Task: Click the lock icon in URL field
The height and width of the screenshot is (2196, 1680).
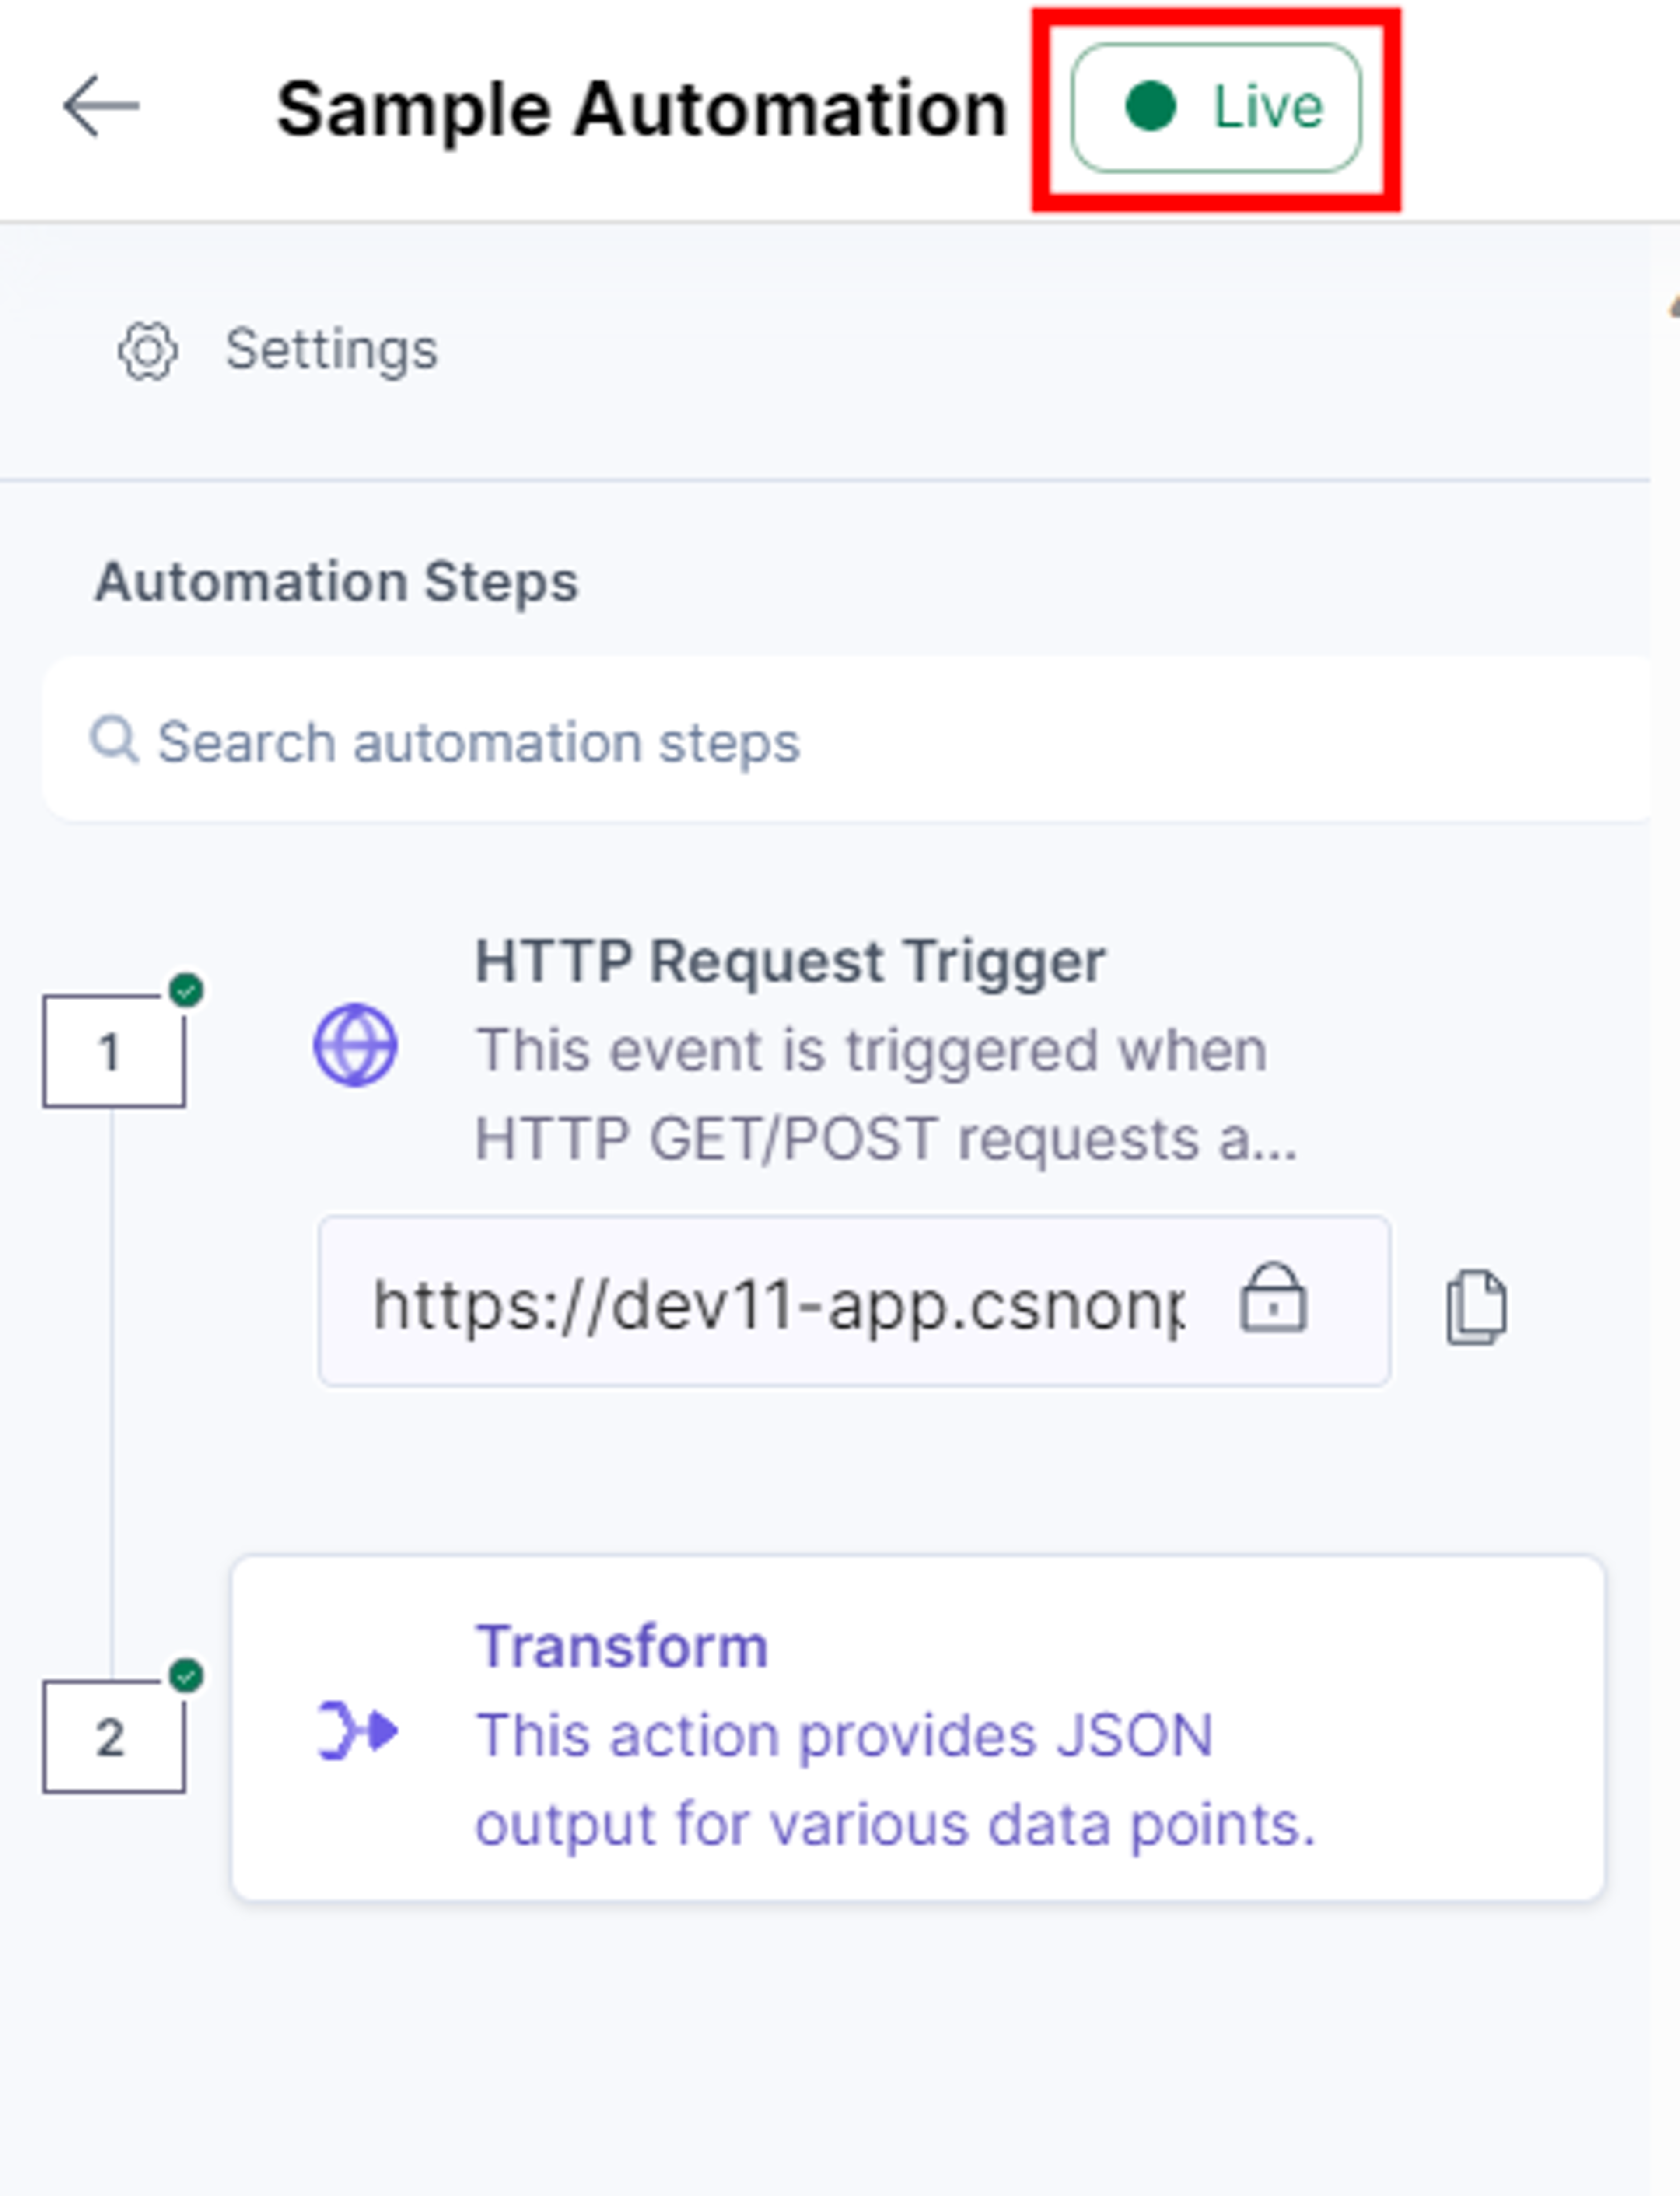Action: 1273,1298
